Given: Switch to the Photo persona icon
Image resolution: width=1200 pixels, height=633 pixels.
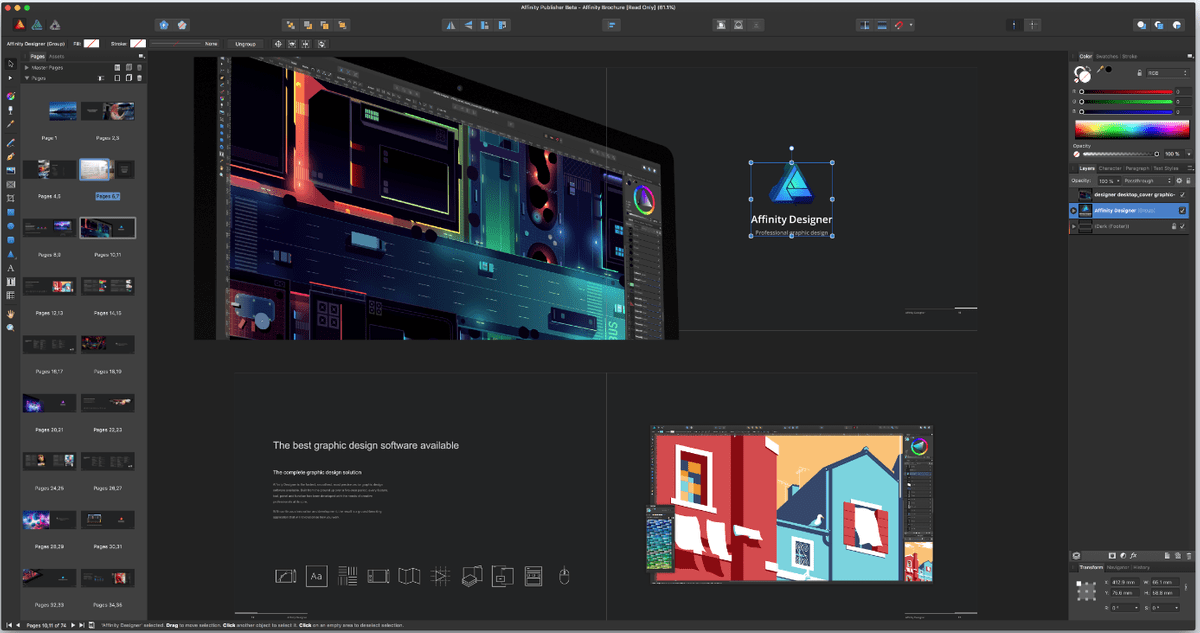Looking at the screenshot, I should [55, 24].
